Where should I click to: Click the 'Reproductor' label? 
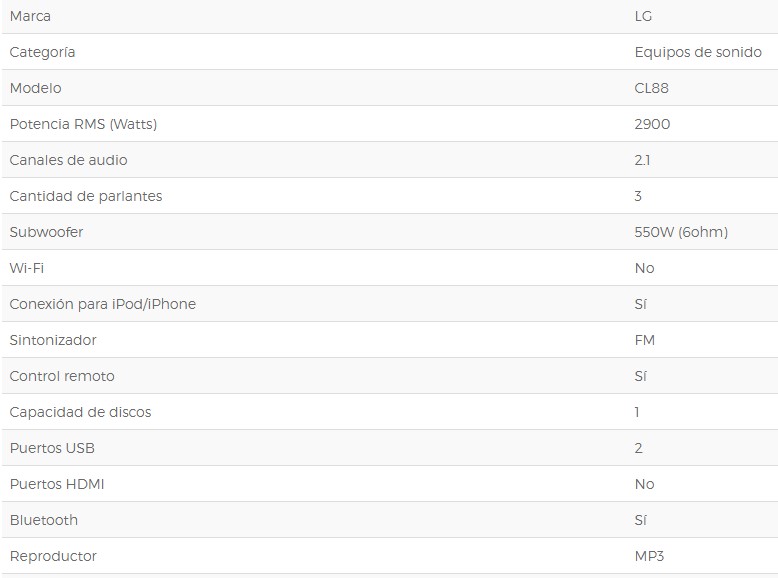click(x=53, y=556)
